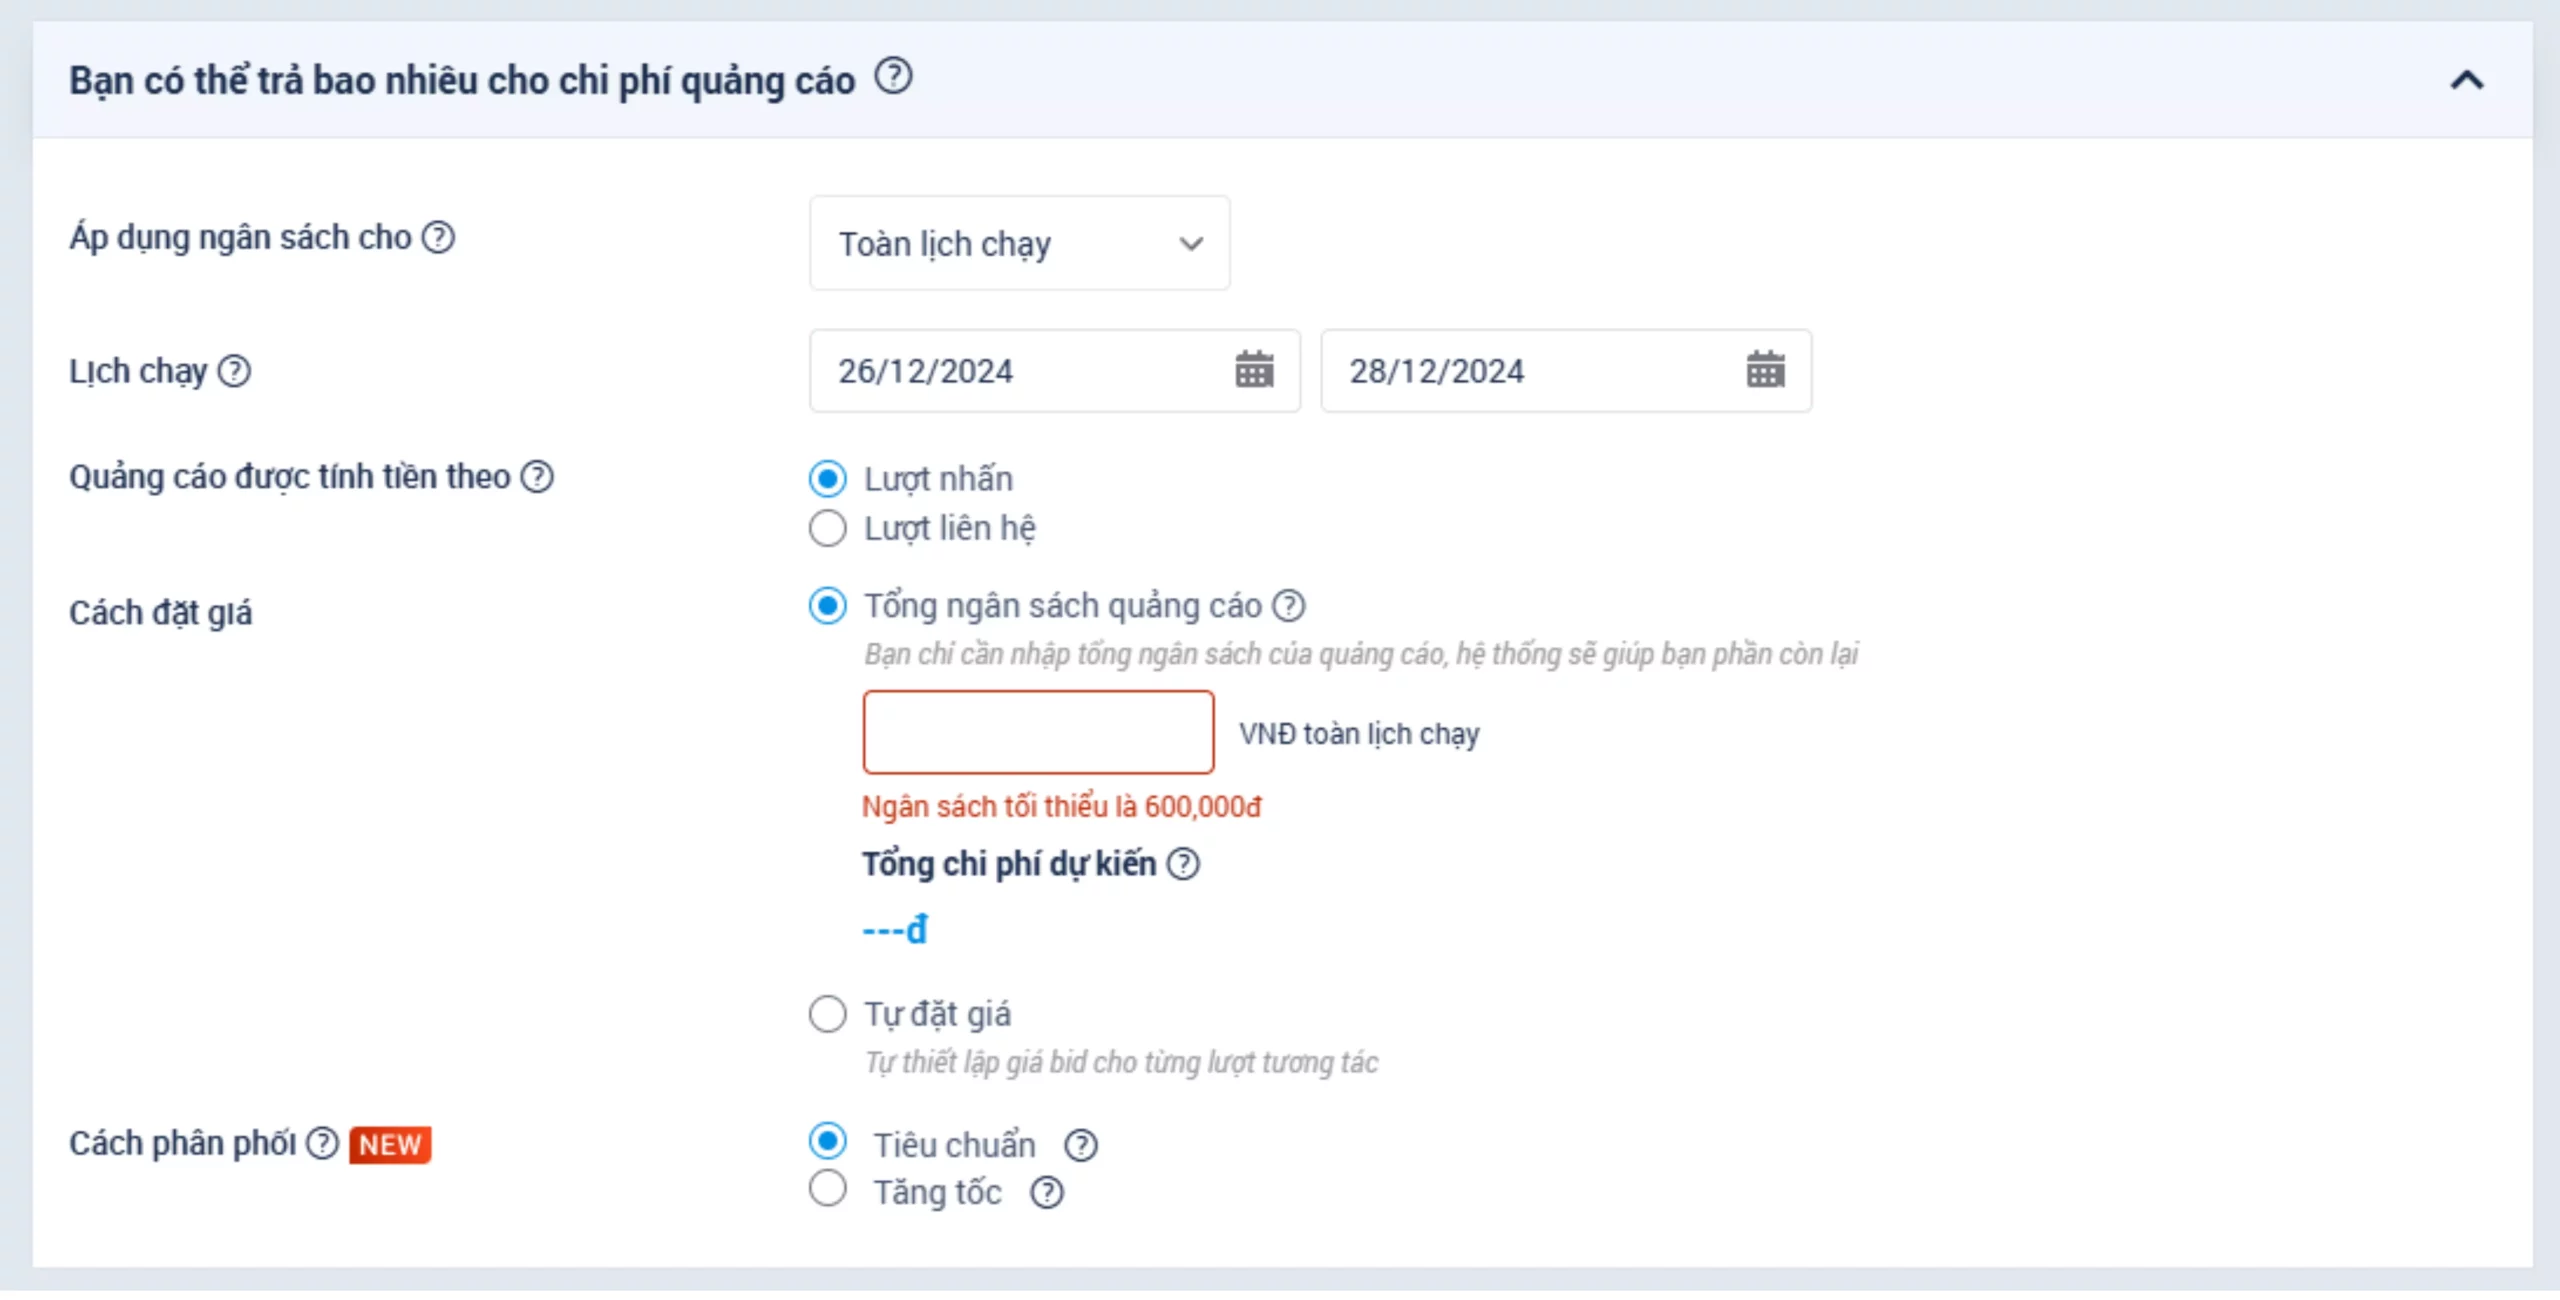
Task: Click help icon beside Quảng cáo được tính tiền theo
Action: point(537,477)
